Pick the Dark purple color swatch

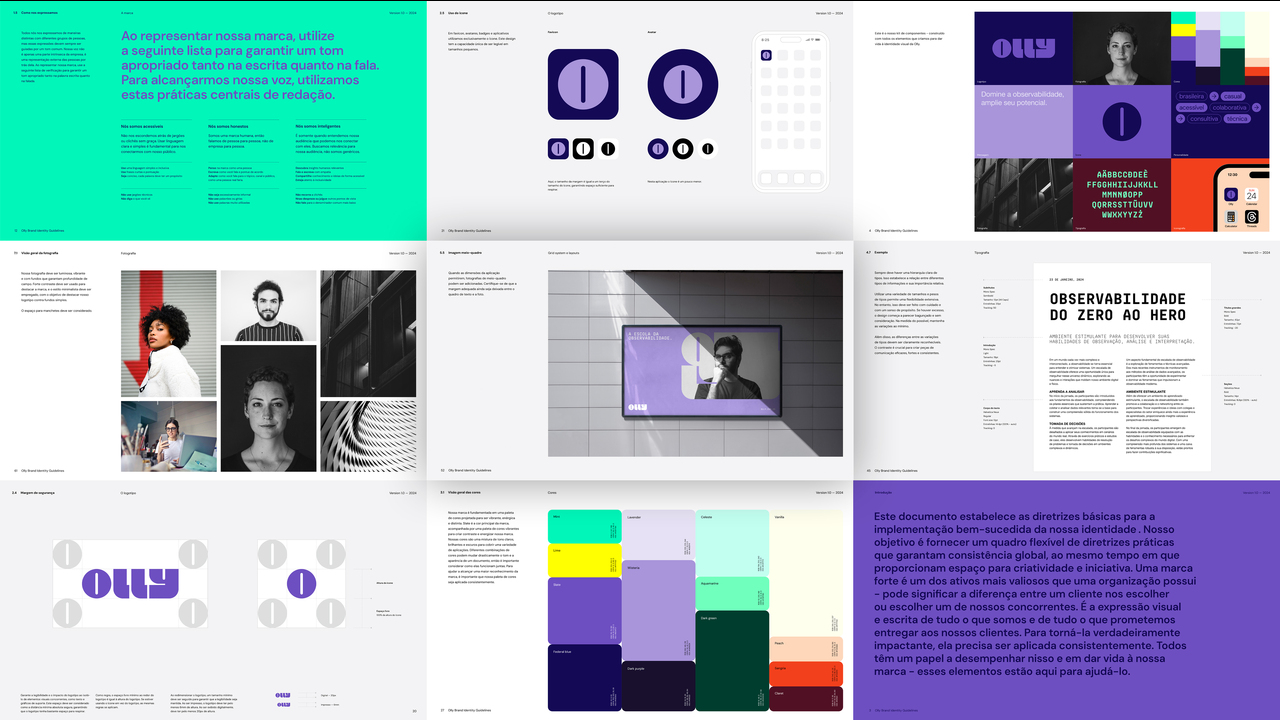[658, 686]
